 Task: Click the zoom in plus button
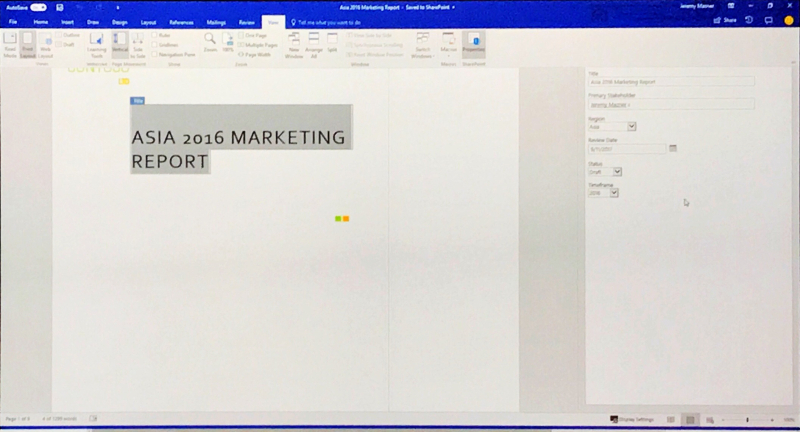[x=772, y=420]
